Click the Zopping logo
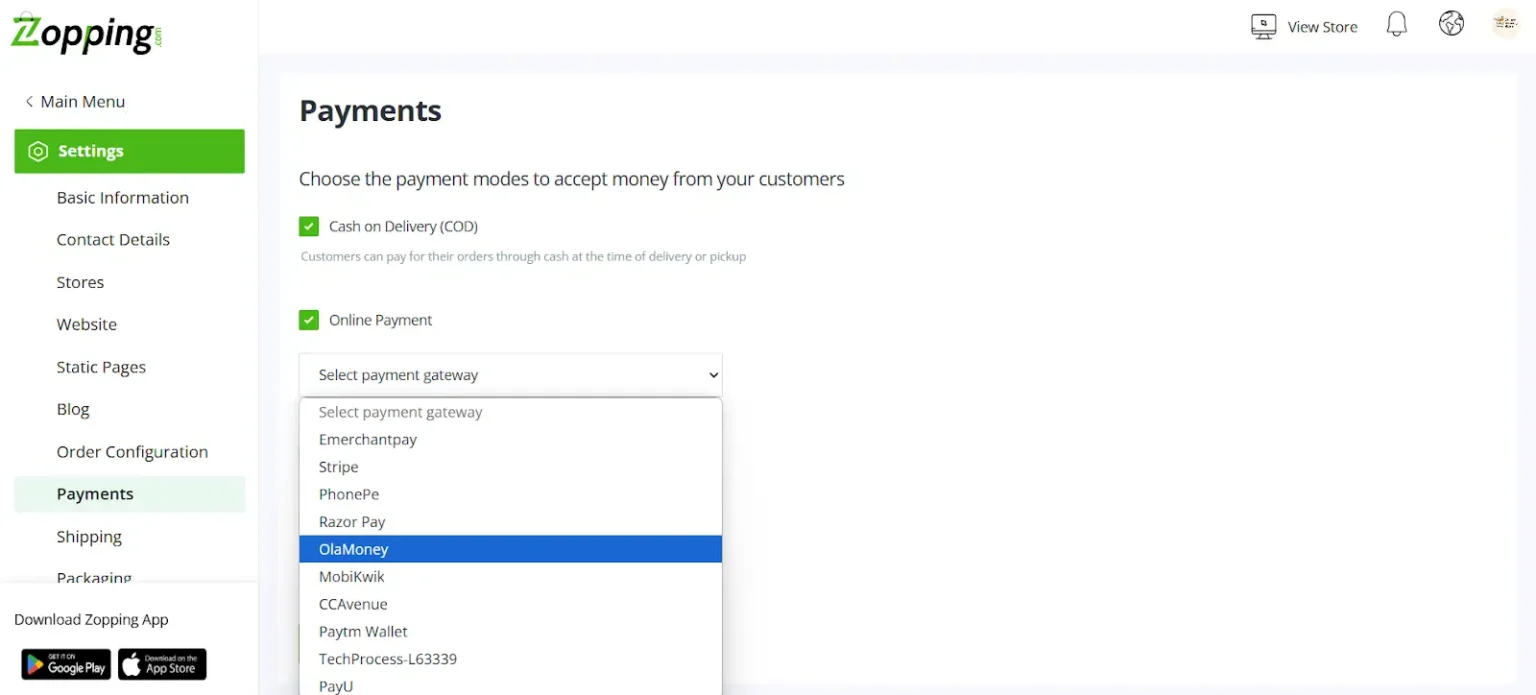The image size is (1536, 695). coord(86,33)
